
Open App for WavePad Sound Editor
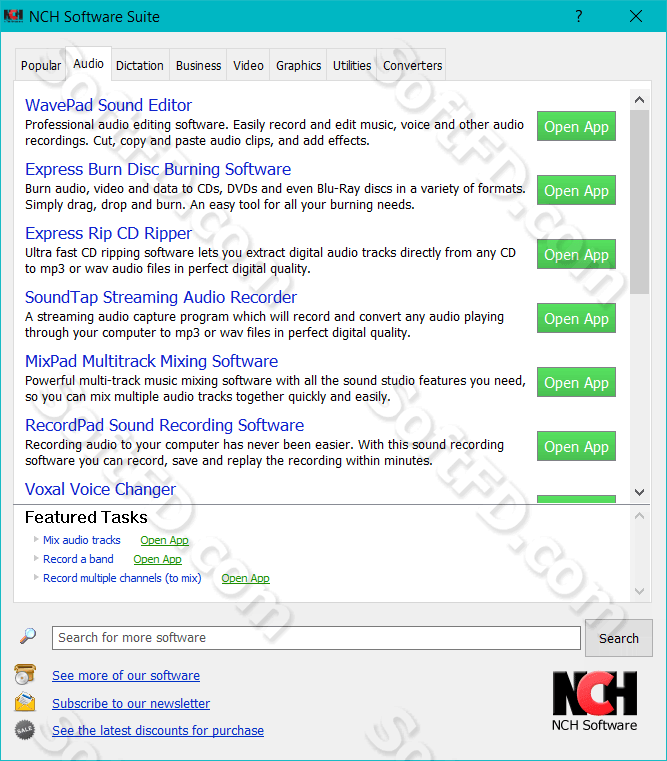click(576, 126)
